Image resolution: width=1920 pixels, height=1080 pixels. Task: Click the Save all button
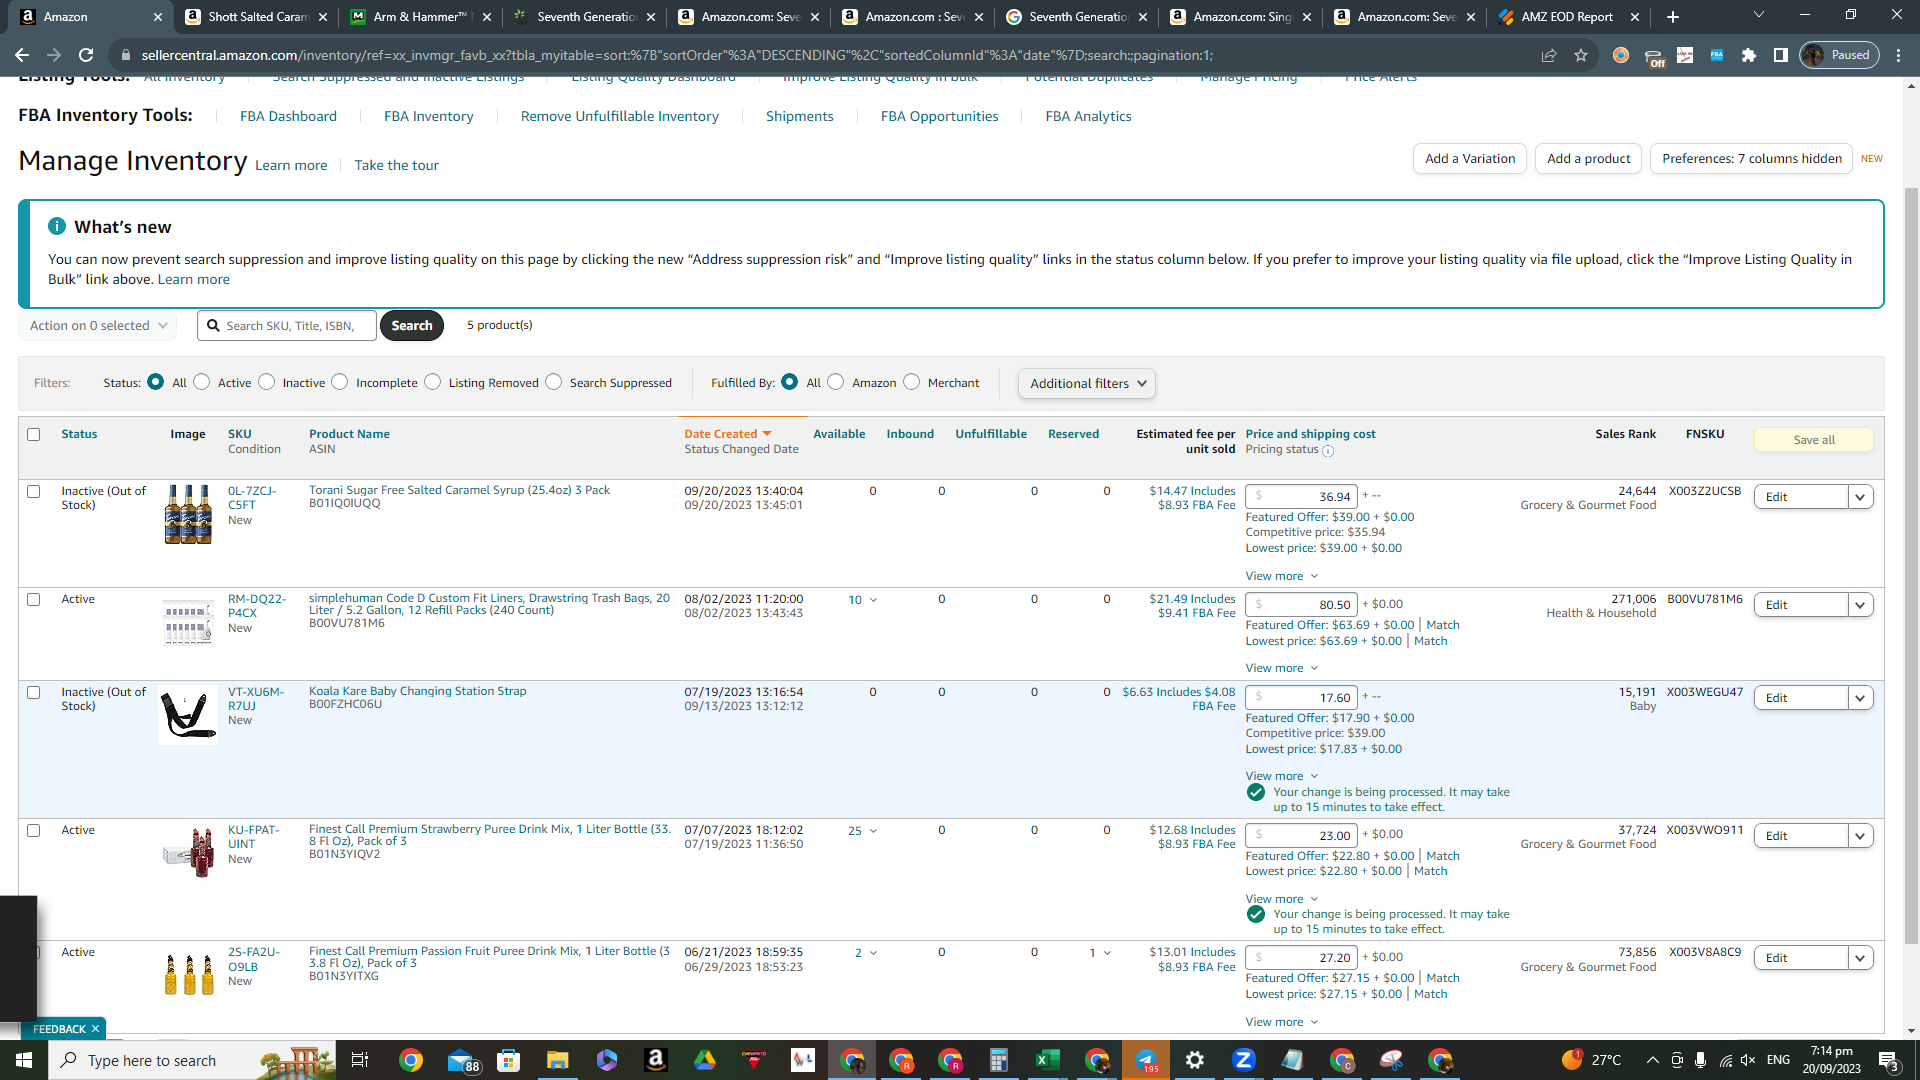tap(1814, 440)
